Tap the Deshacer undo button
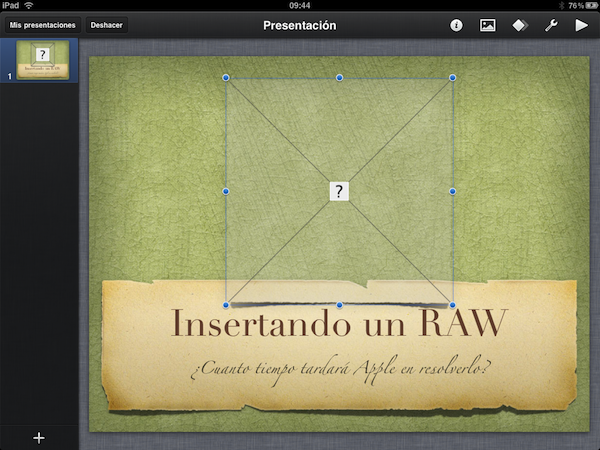Screen dimensions: 600x450 pos(106,25)
